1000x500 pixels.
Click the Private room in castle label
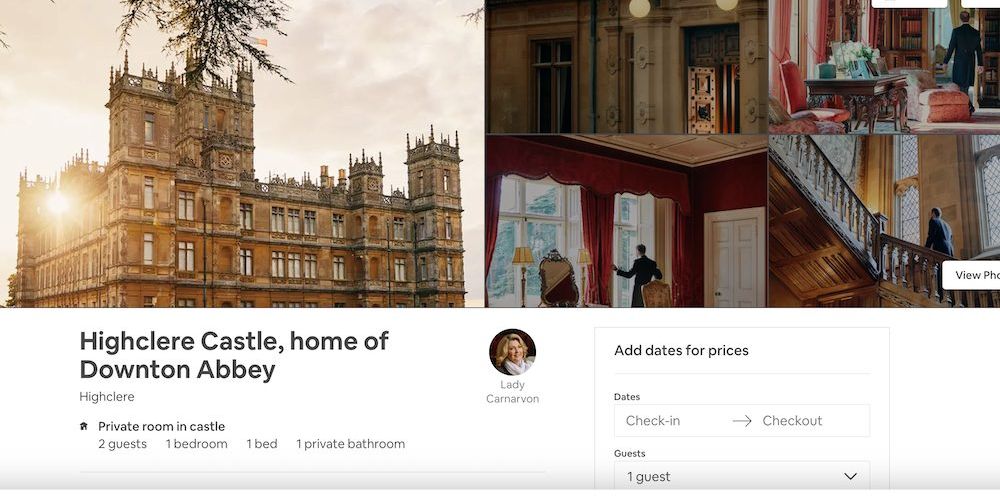pos(161,426)
